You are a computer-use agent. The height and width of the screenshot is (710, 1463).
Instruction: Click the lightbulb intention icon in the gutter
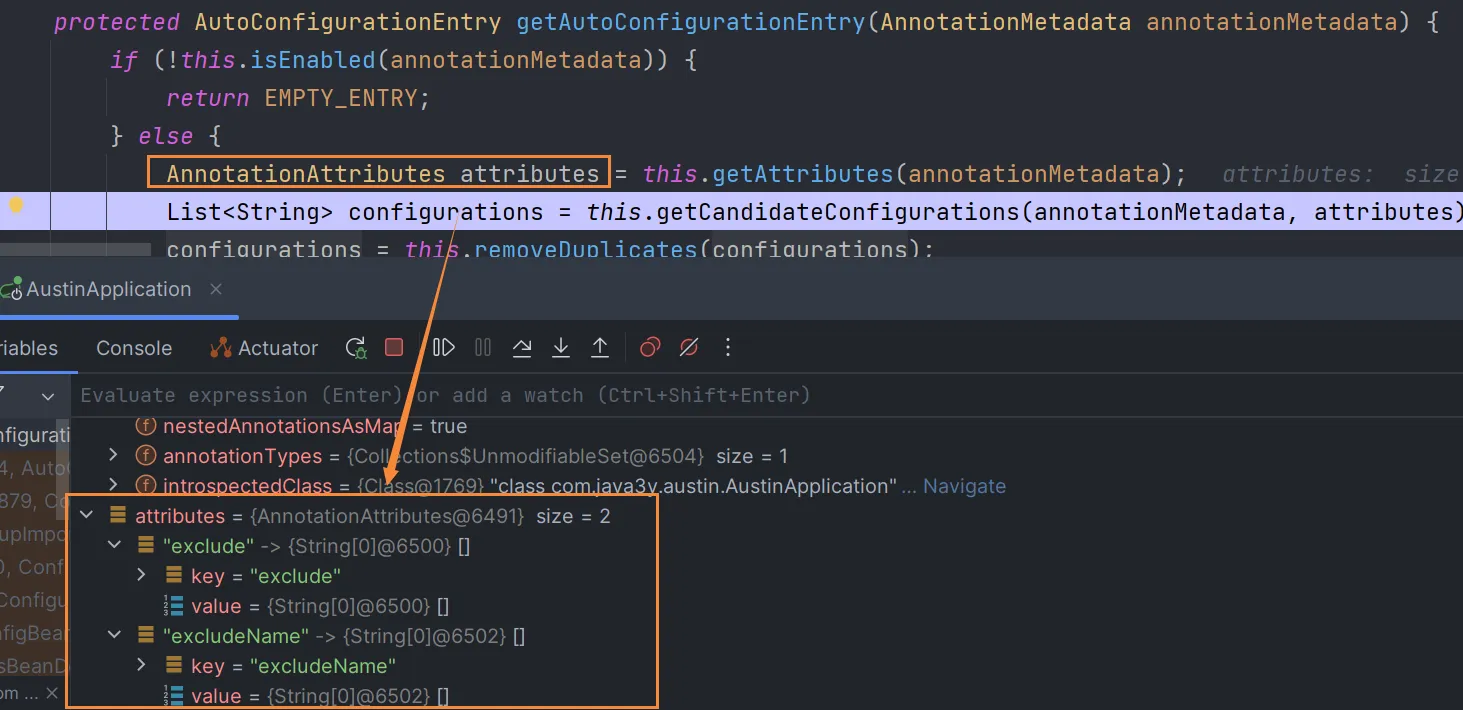tap(16, 206)
